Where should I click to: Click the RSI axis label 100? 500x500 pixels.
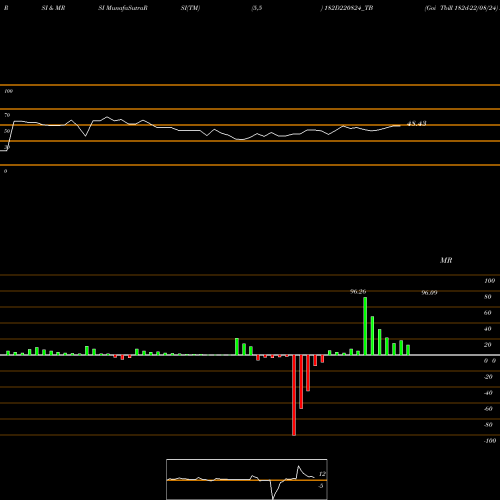(9, 91)
